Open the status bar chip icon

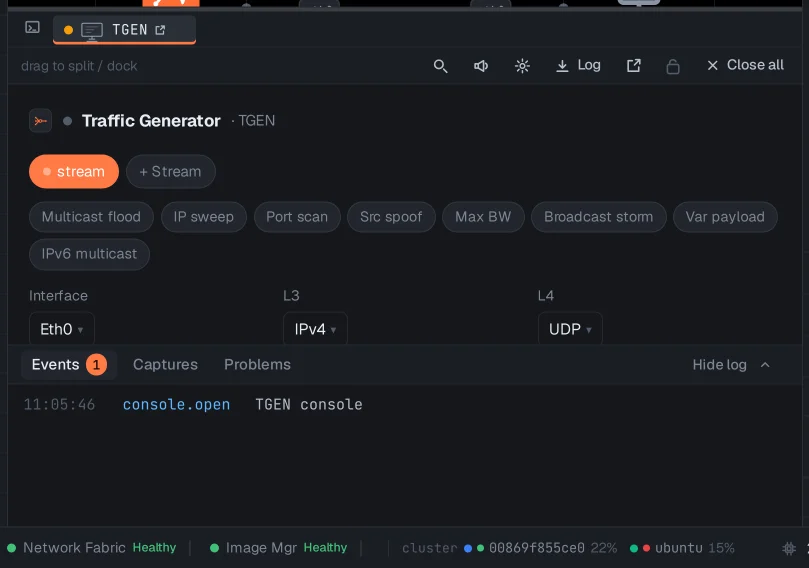coord(789,548)
